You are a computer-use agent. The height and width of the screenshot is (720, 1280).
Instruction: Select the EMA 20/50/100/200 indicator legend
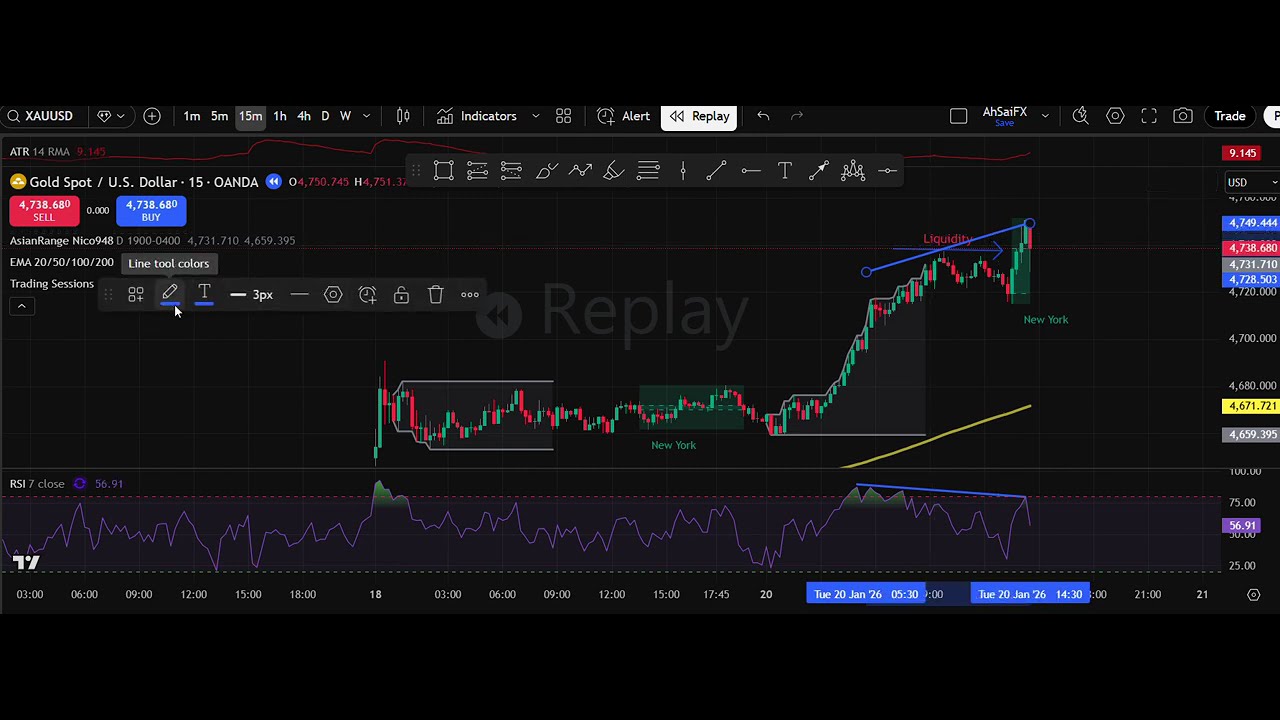click(x=62, y=262)
